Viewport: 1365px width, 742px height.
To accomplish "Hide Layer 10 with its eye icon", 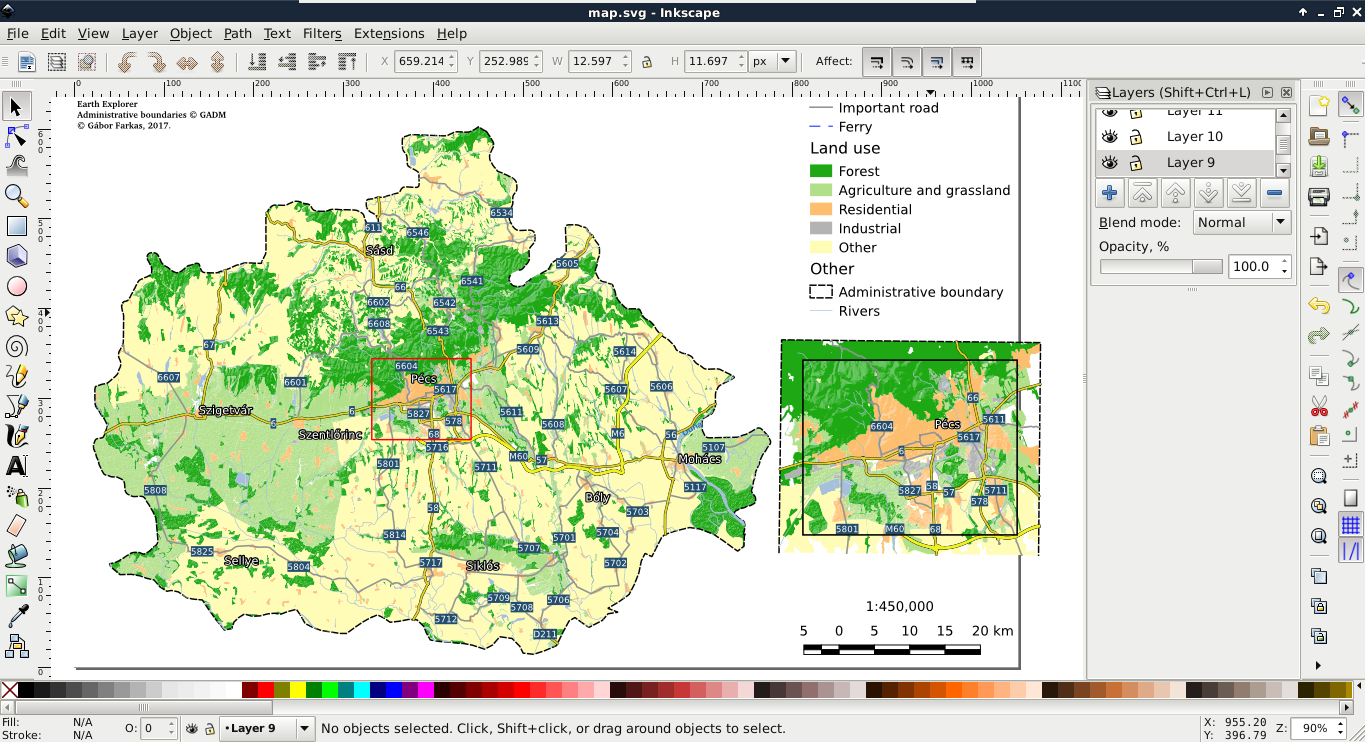I will point(1109,137).
